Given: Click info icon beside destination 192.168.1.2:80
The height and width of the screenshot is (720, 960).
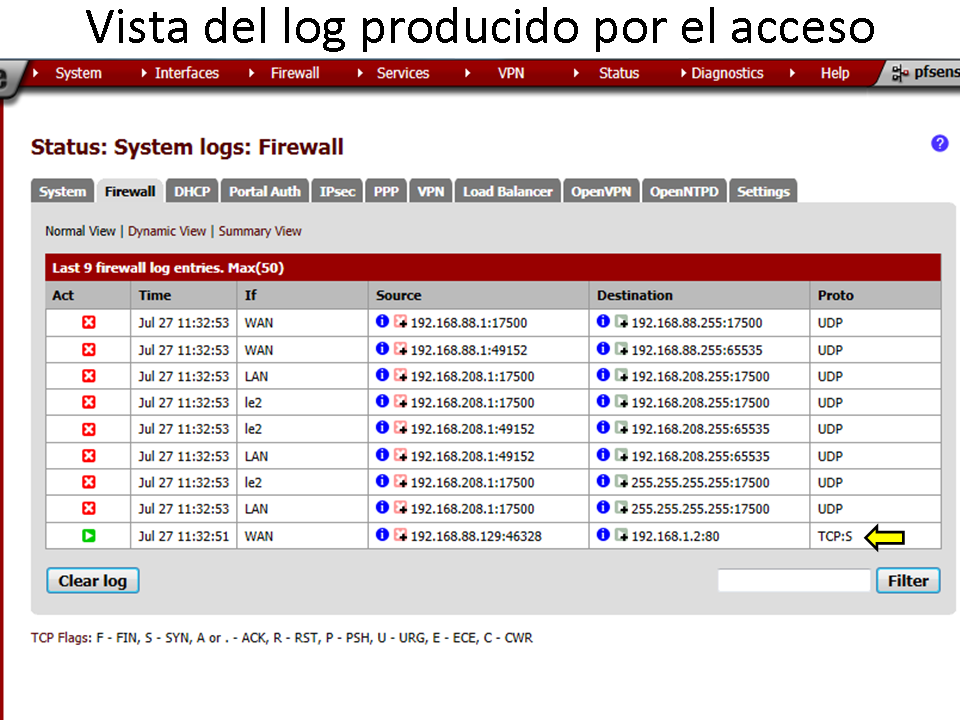Looking at the screenshot, I should pos(603,535).
